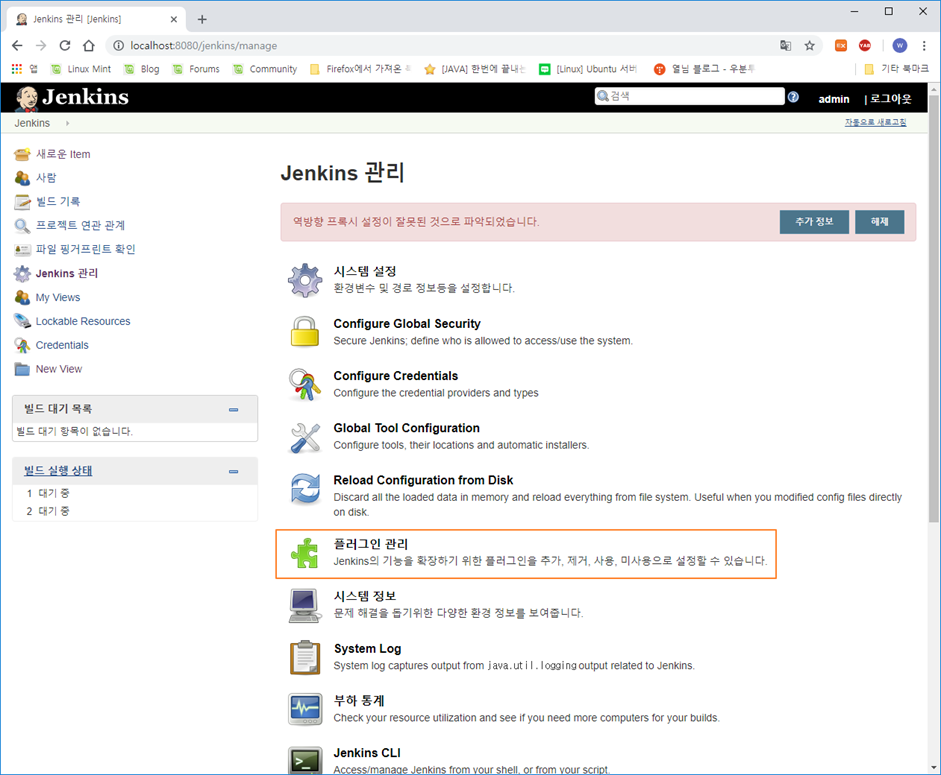Open the Forums bookmark
The height and width of the screenshot is (775, 941).
coord(196,69)
